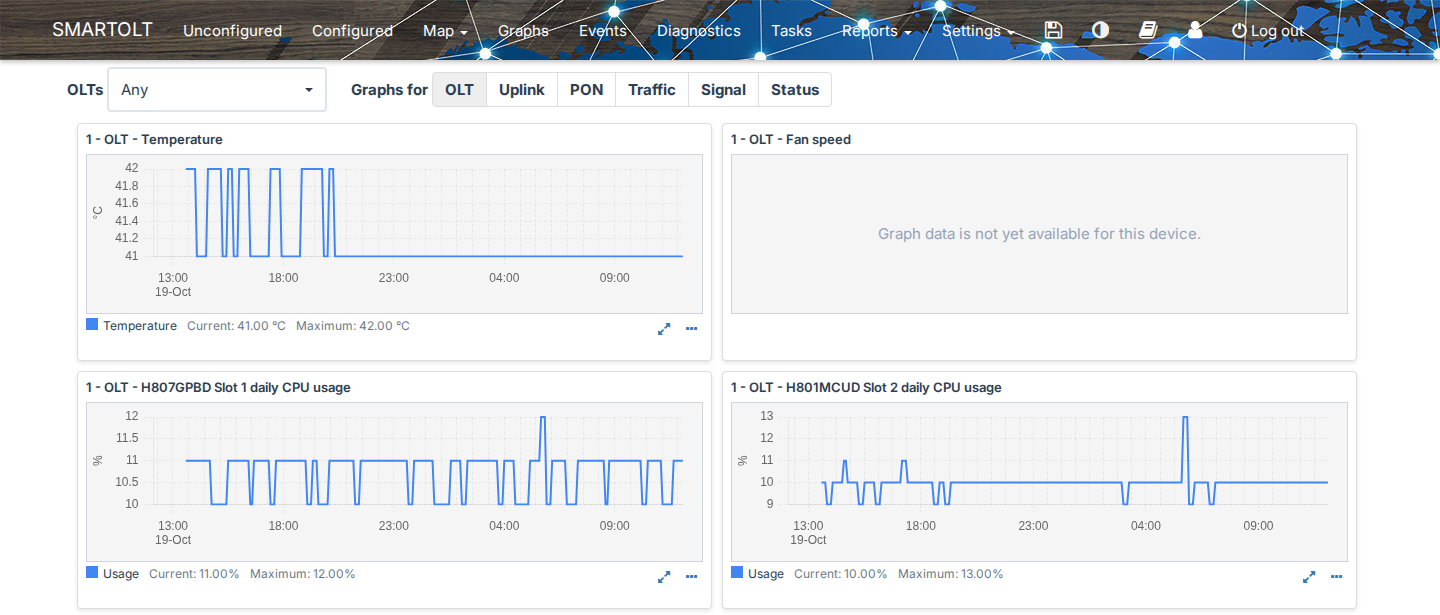
Task: Click the Slot 1 Usage legend swatch
Action: (92, 573)
